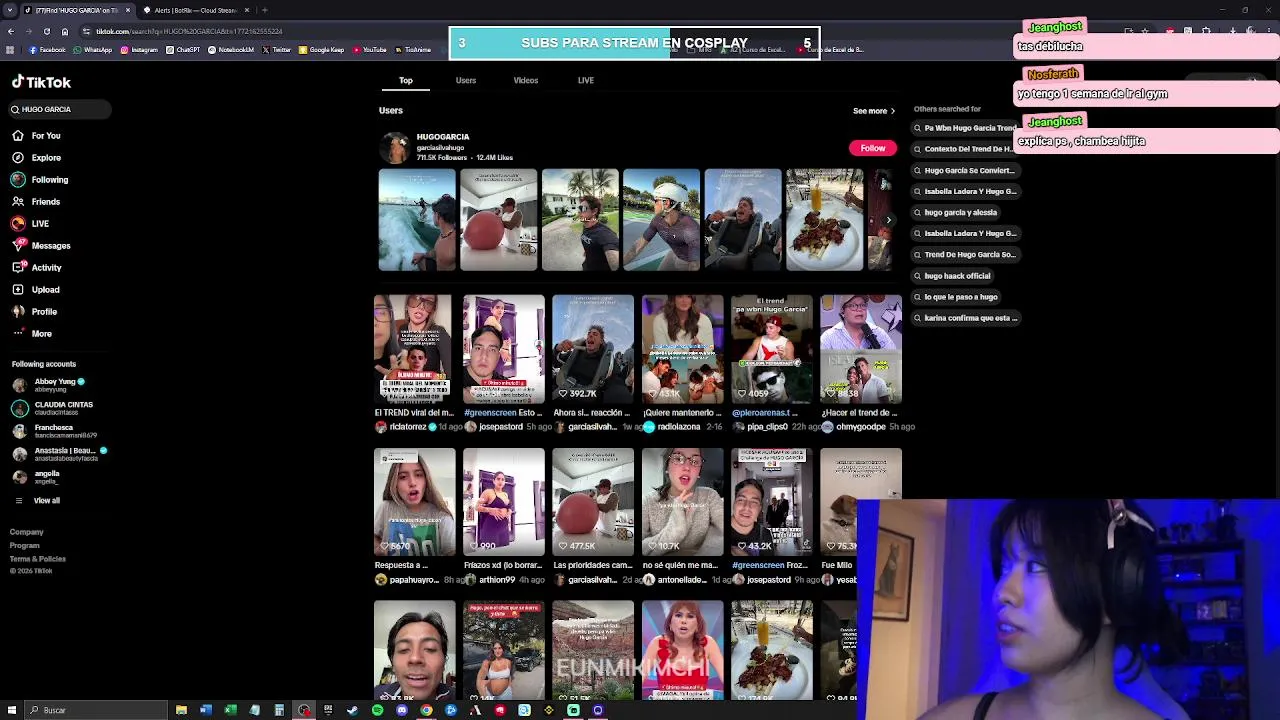Open the Explore compass icon
This screenshot has height=720, width=1280.
click(x=18, y=158)
